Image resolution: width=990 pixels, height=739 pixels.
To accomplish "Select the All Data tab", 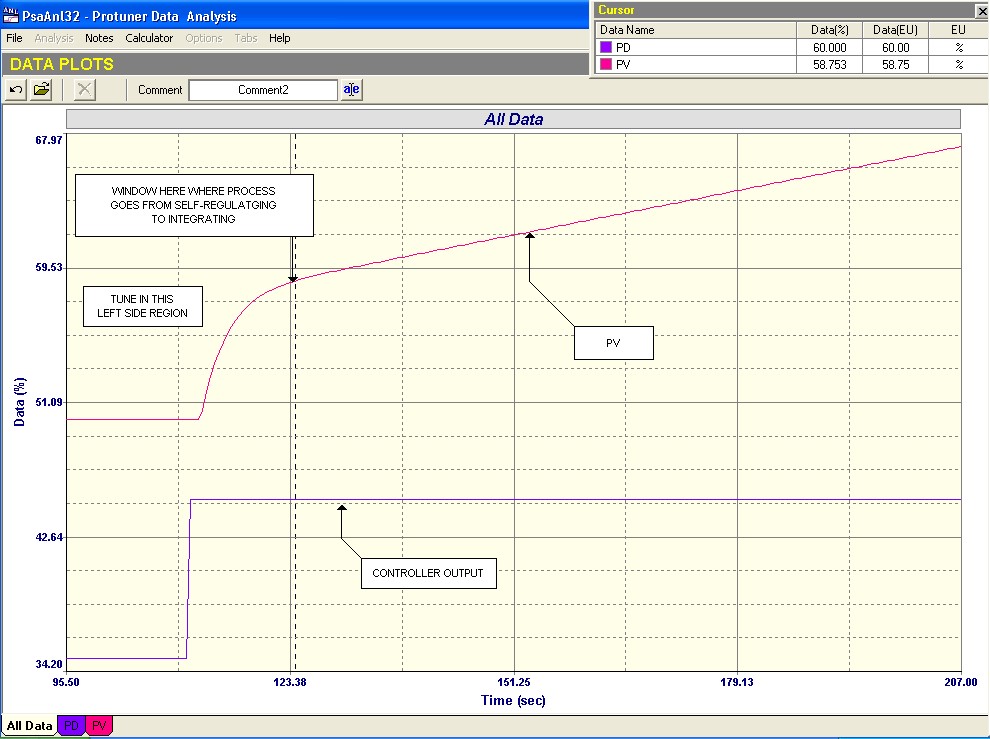I will coord(29,726).
